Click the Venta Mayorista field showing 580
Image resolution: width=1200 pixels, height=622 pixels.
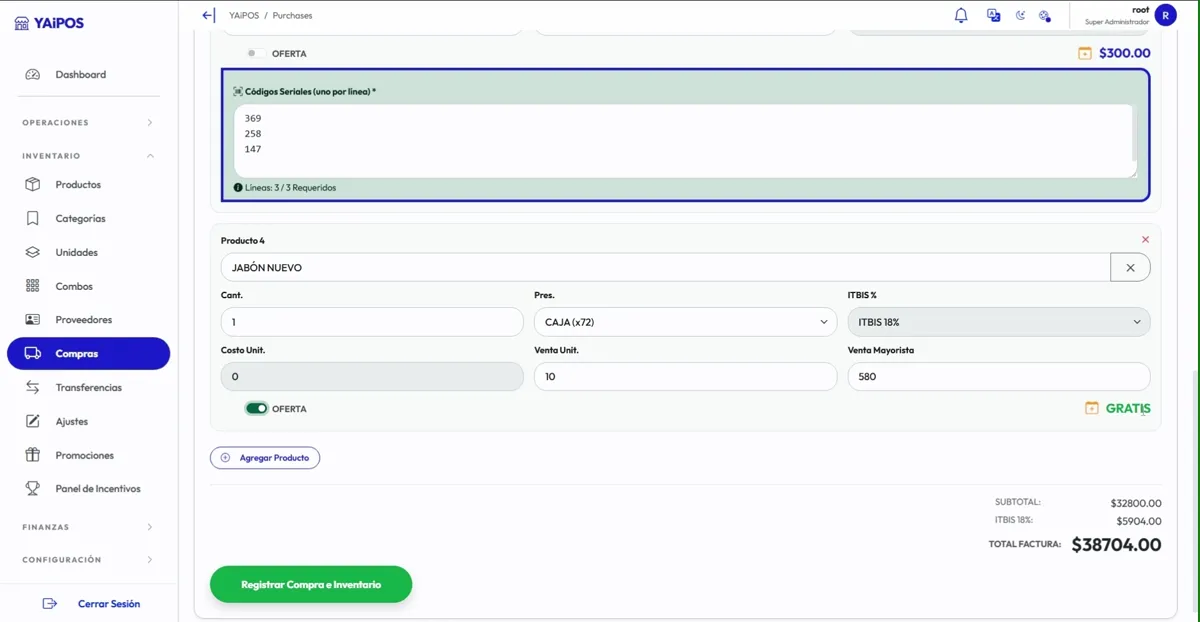pyautogui.click(x=999, y=376)
